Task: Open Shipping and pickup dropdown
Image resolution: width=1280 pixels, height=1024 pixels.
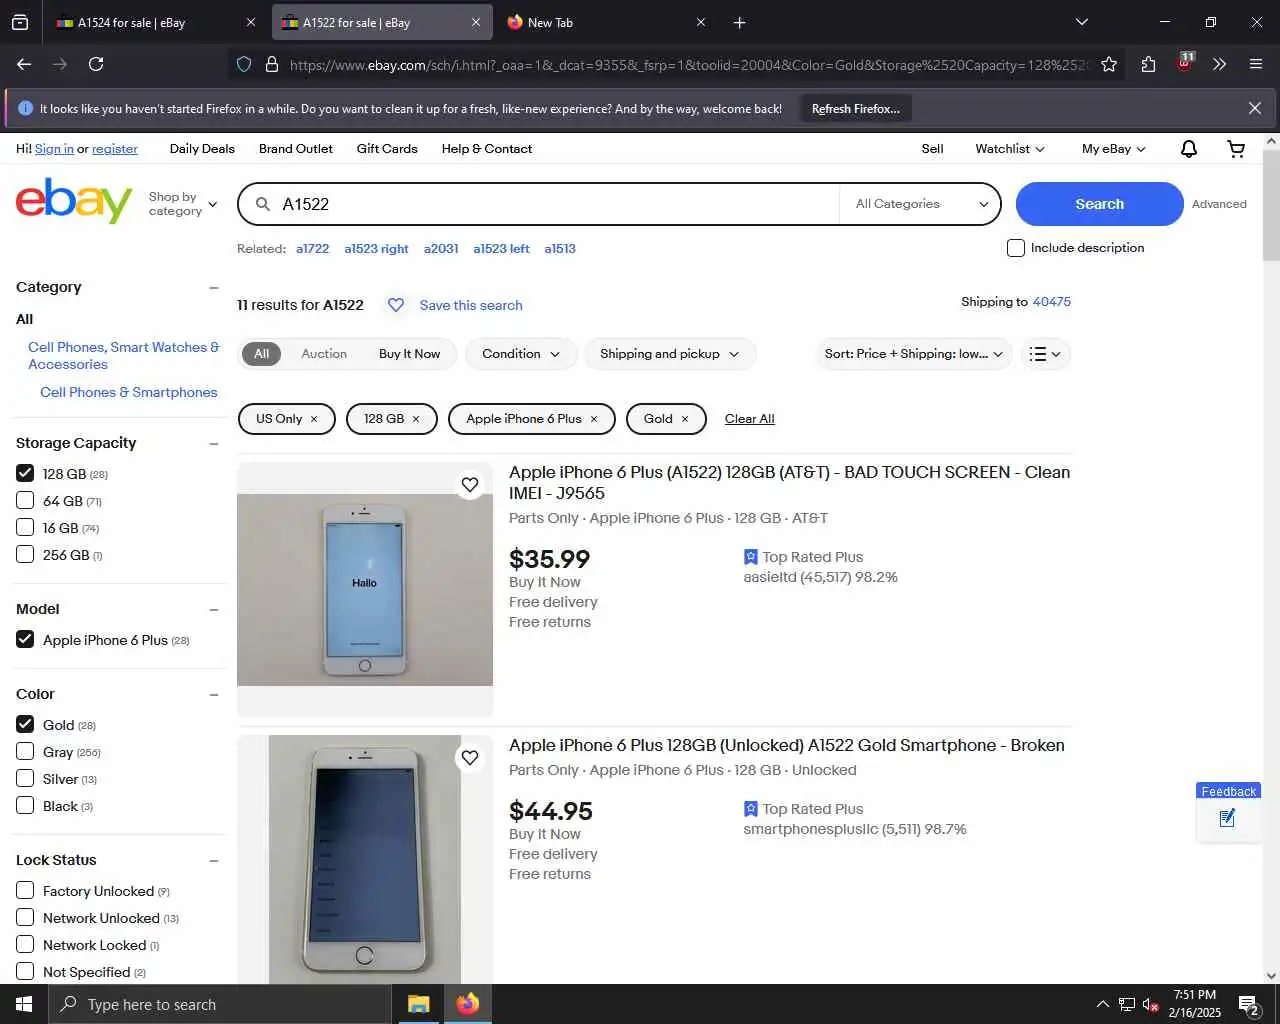Action: (x=670, y=354)
